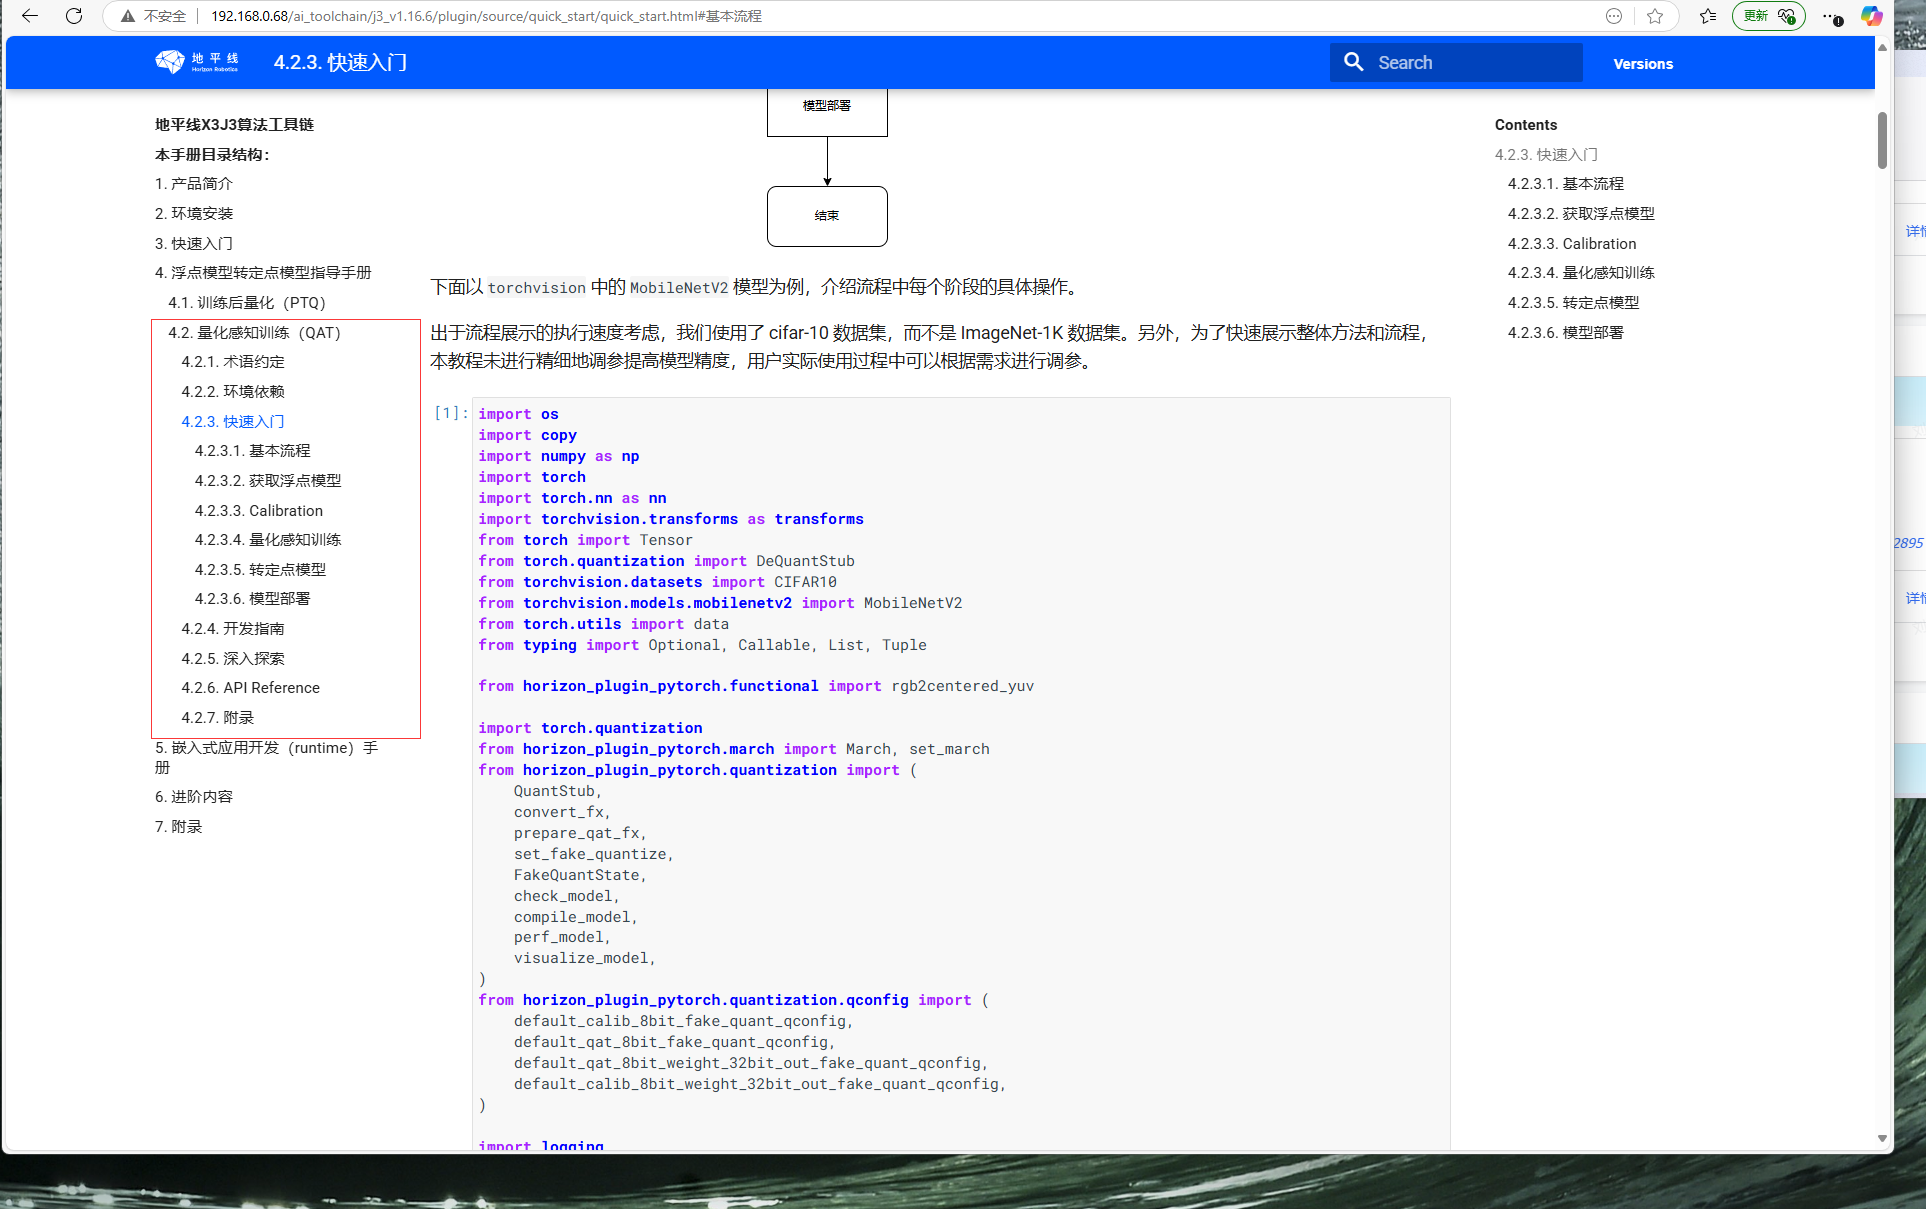
Task: Open the Versions dropdown
Action: pos(1643,64)
